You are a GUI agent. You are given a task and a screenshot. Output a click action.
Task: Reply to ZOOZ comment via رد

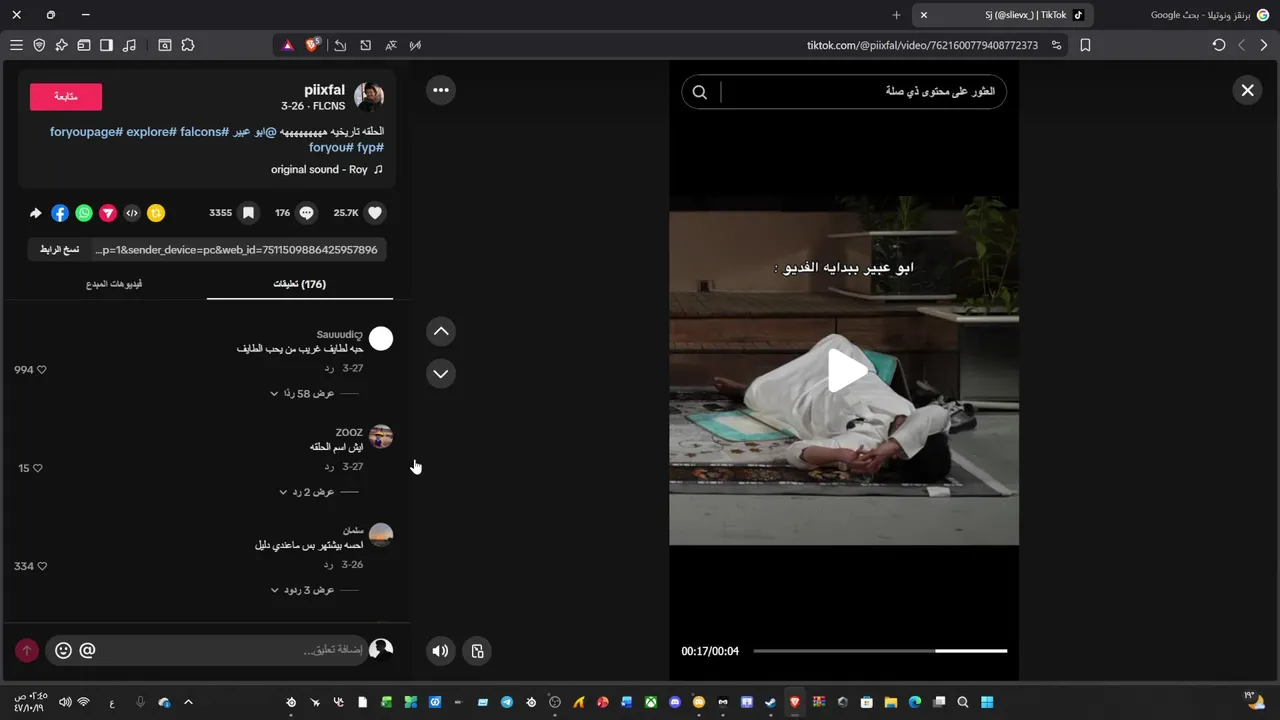tap(328, 467)
